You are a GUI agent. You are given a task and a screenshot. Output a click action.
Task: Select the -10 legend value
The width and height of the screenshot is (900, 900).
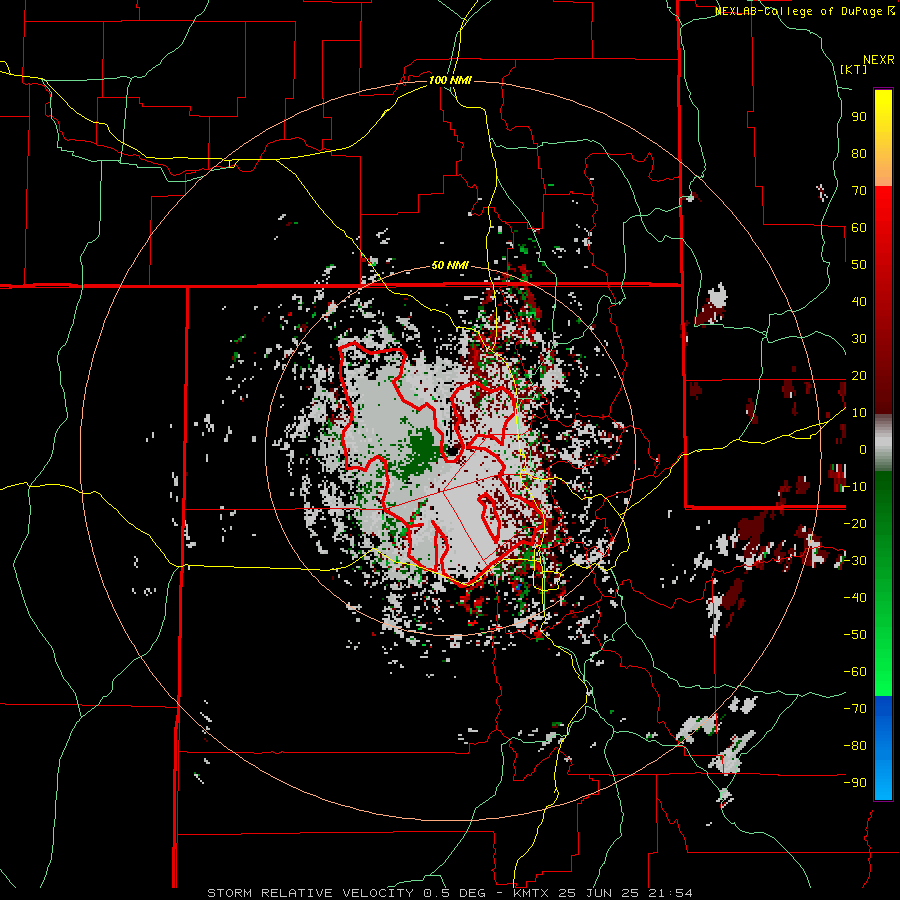coord(855,487)
